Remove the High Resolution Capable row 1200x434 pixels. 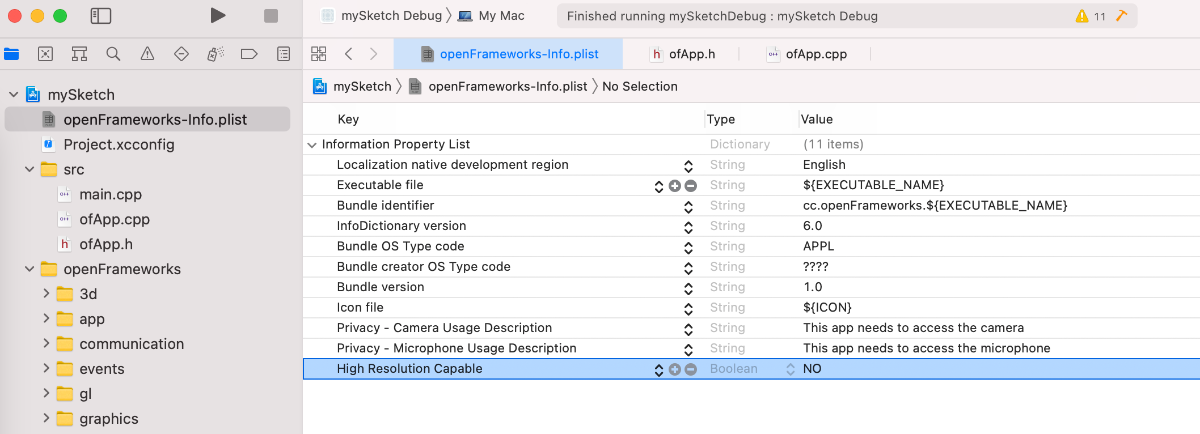[690, 369]
